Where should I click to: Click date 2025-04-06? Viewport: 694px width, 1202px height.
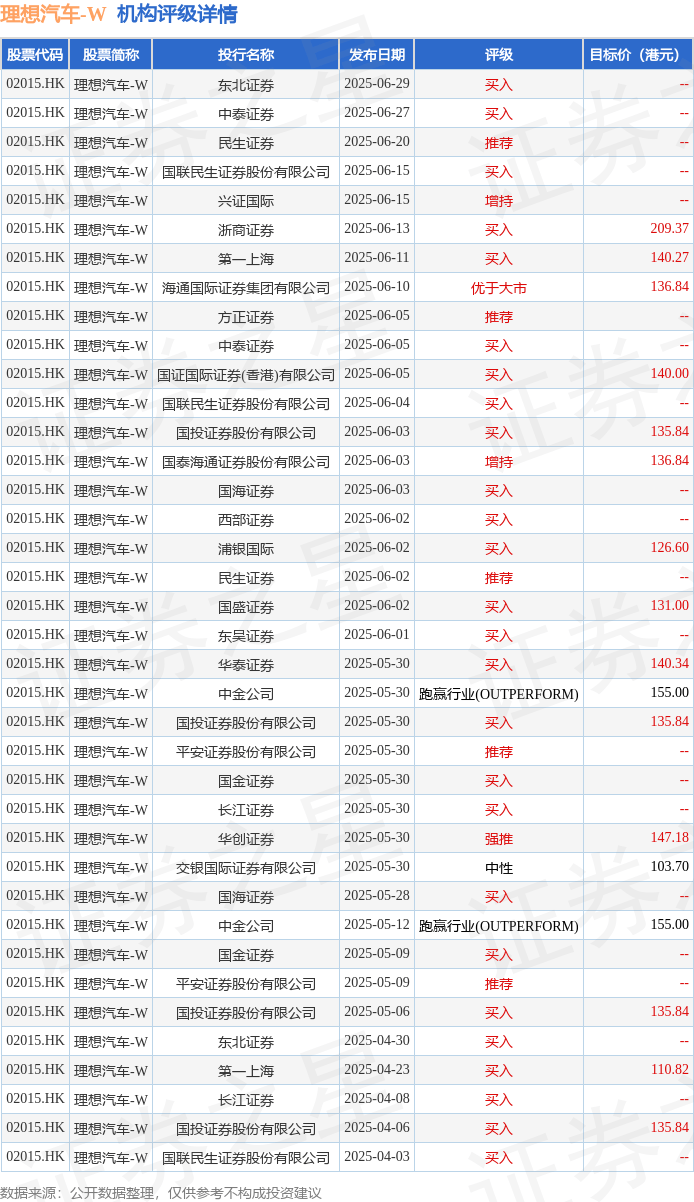pos(377,1128)
